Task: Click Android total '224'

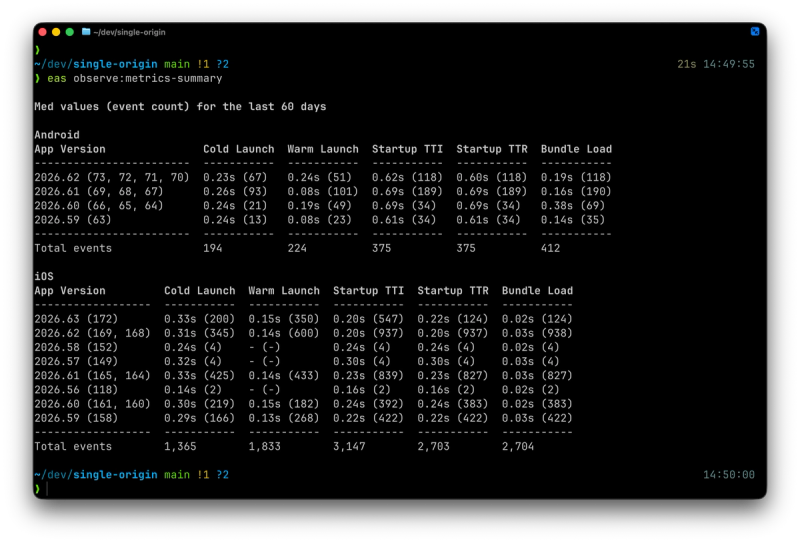Action: [297, 249]
